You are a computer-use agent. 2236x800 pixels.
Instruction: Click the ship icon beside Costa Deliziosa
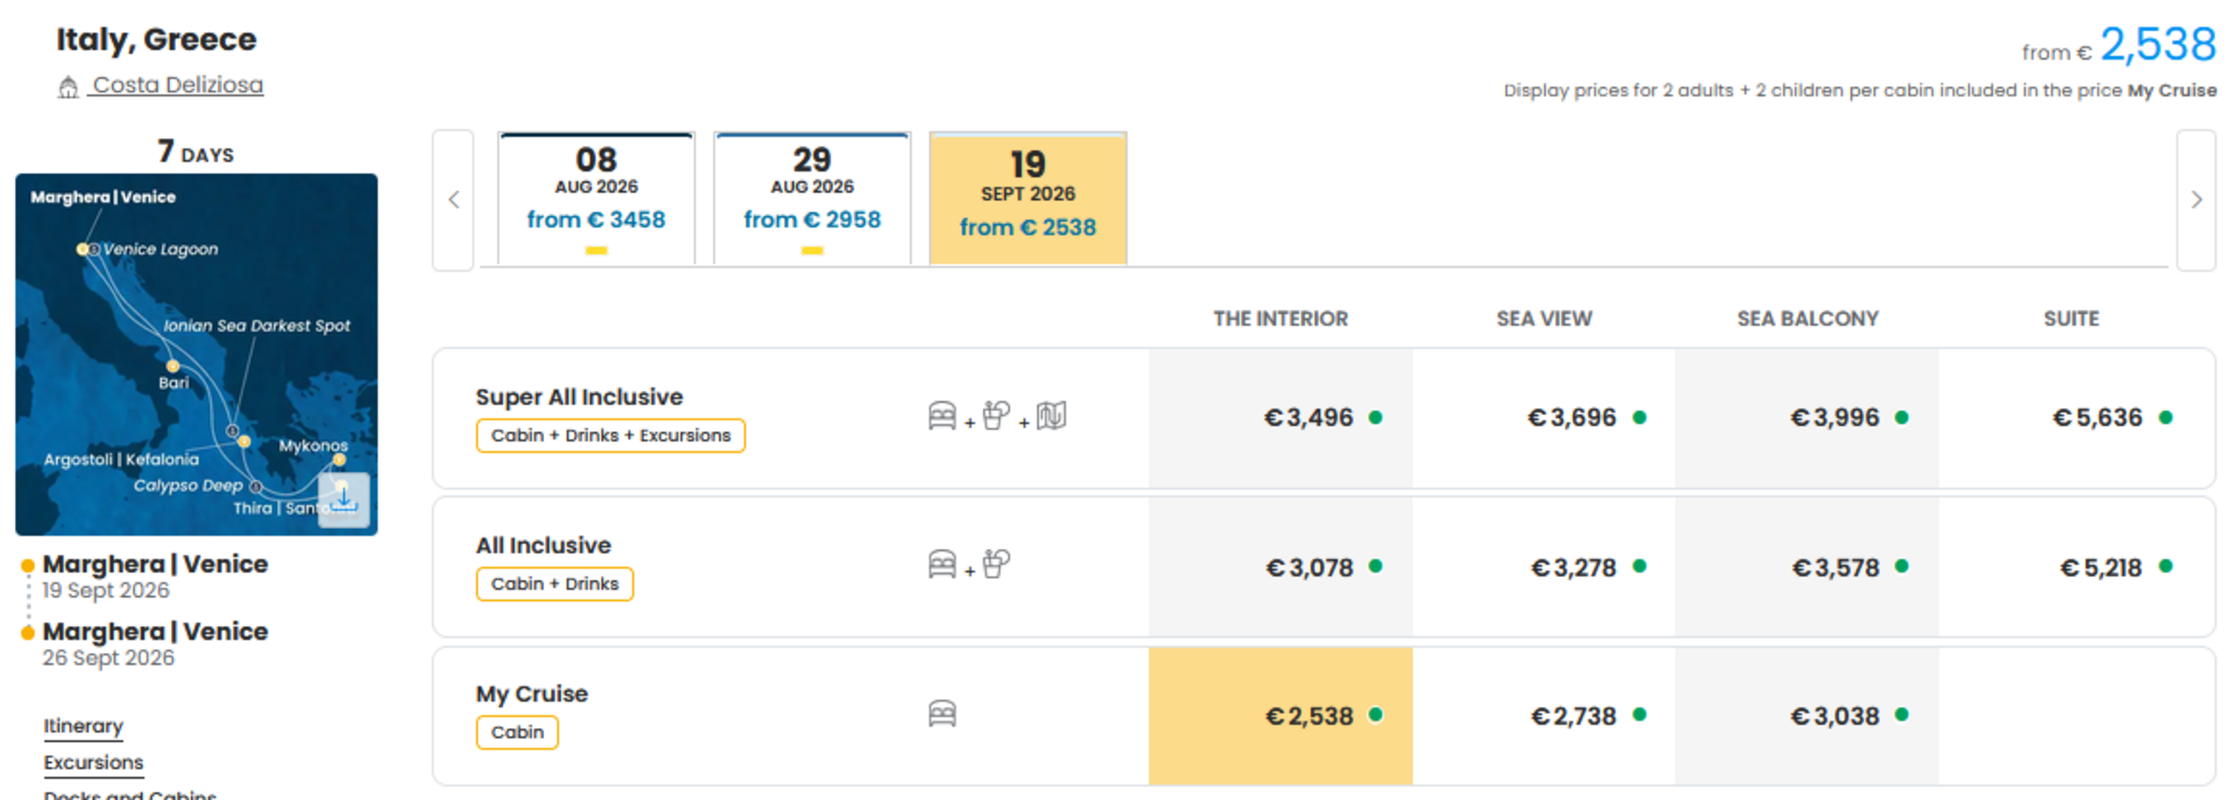[x=68, y=88]
